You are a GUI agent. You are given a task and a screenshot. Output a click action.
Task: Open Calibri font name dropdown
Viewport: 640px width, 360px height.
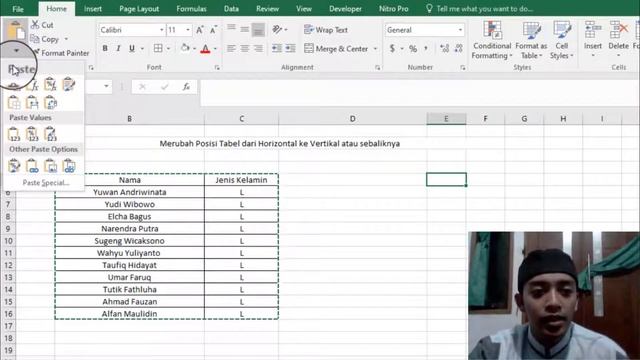click(161, 30)
